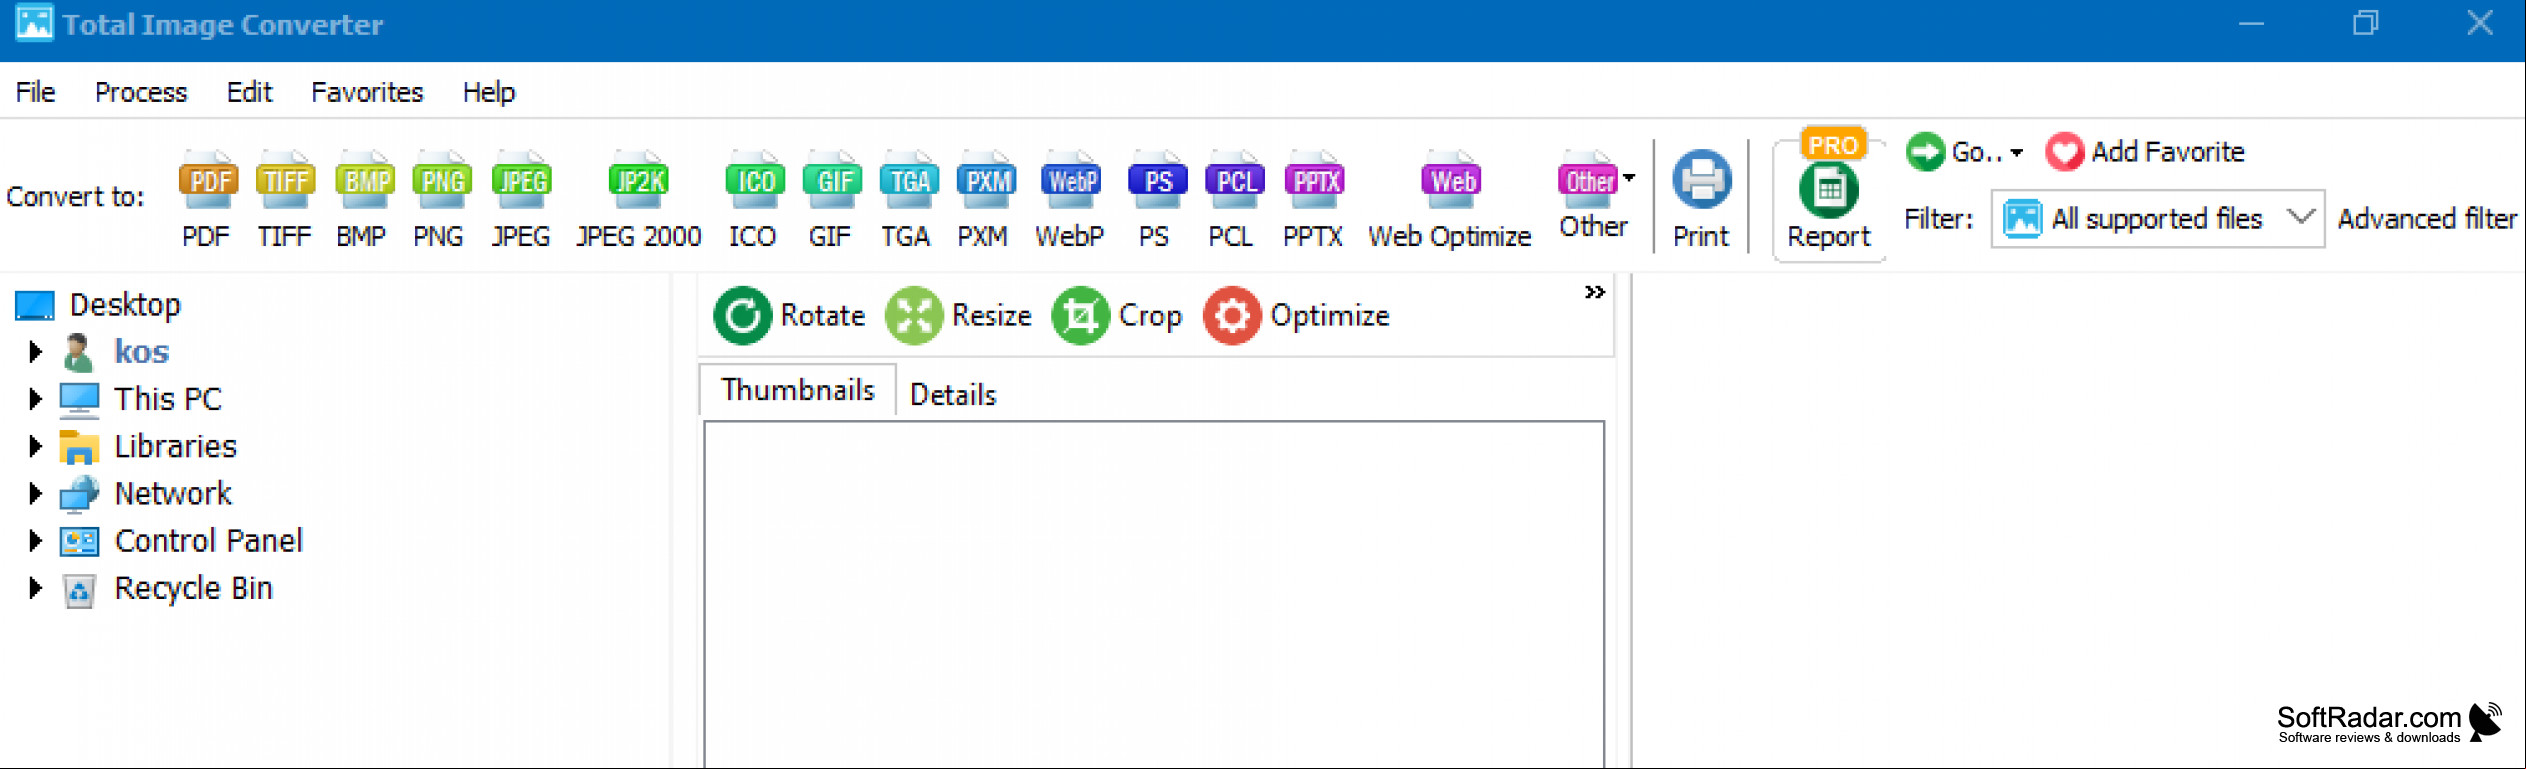This screenshot has height=769, width=2526.
Task: Convert images to JPEG
Action: 521,181
